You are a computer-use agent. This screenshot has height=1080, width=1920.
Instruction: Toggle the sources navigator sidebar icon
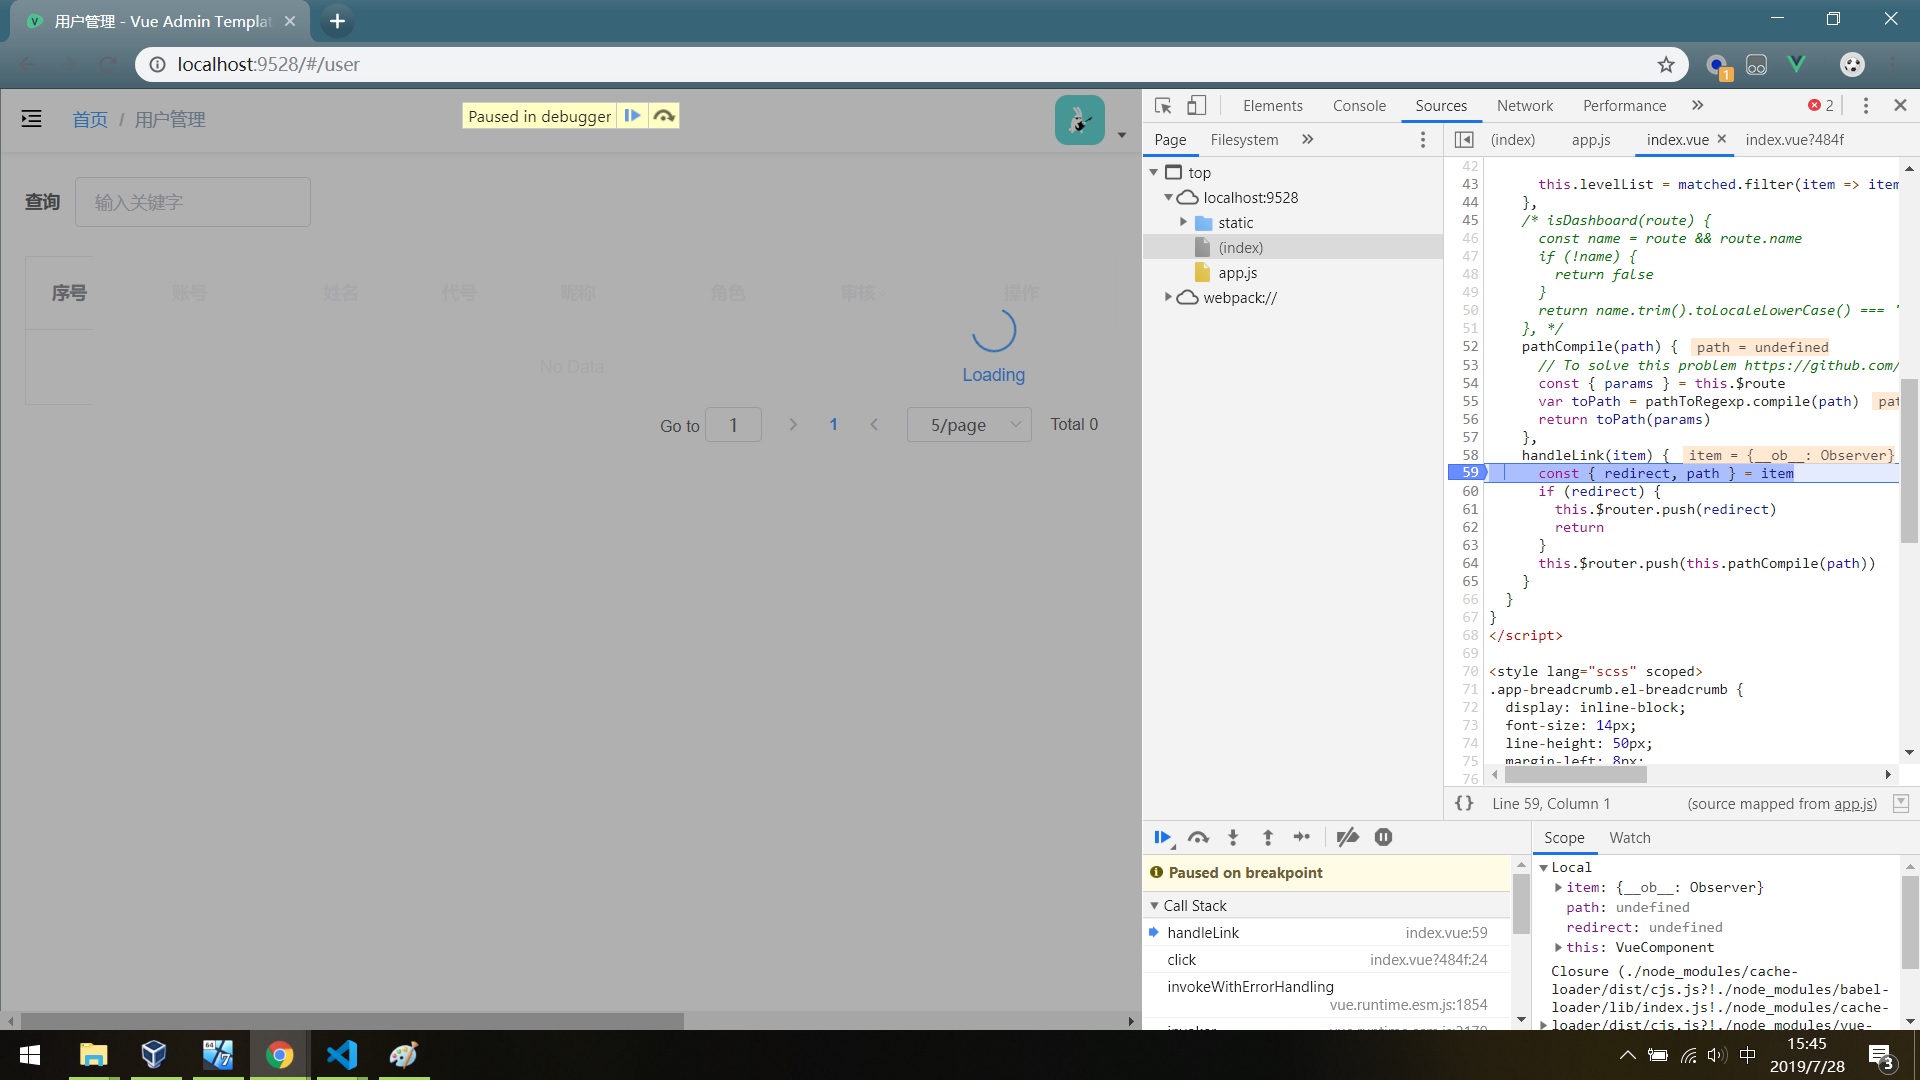pos(1464,140)
